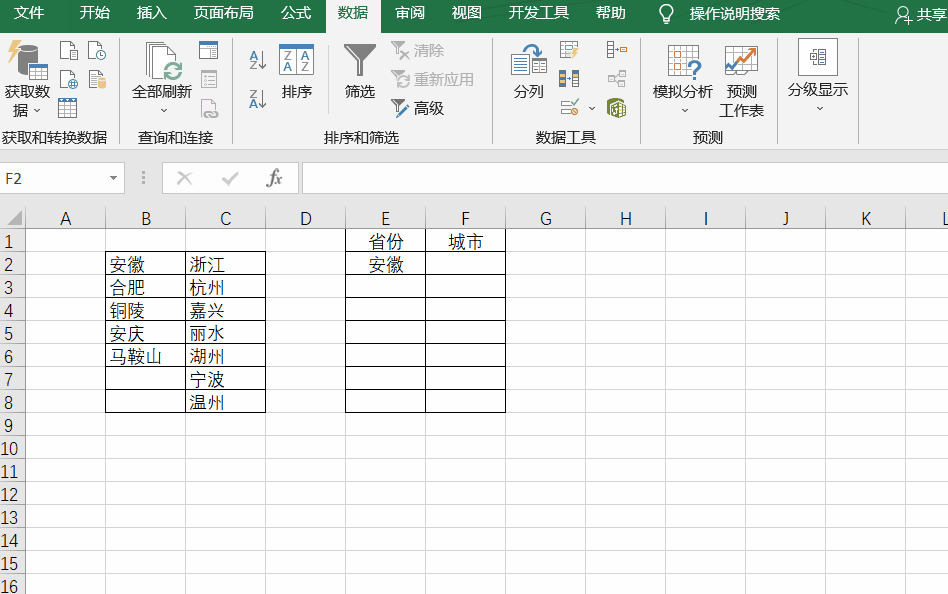This screenshot has height=594, width=948.
Task: Expand the Data Validation dropdown arrow
Action: [x=592, y=108]
